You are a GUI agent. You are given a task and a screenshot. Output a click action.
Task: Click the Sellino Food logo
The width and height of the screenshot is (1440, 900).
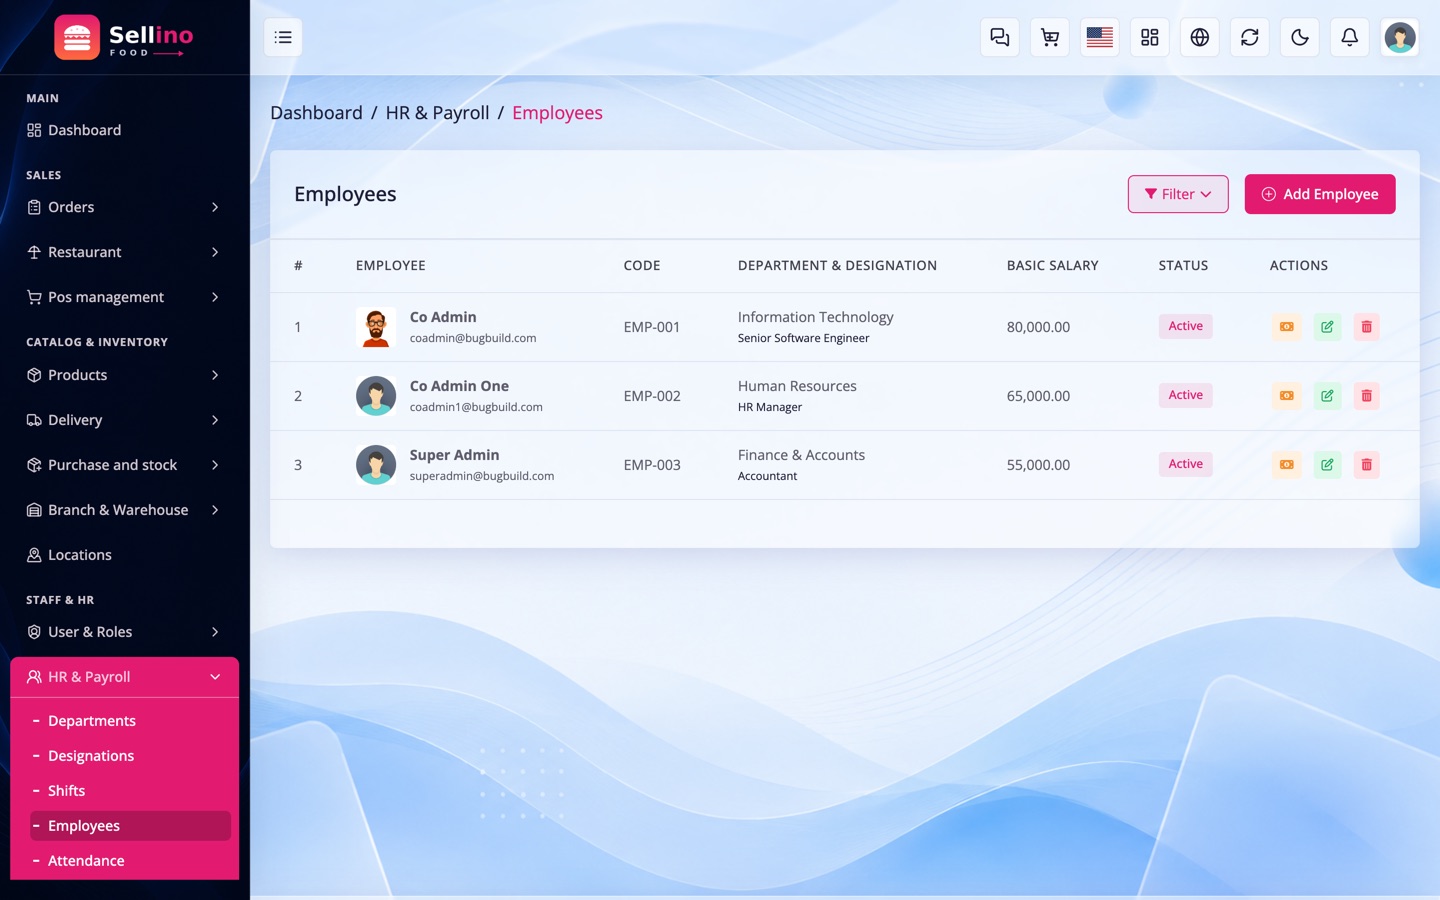tap(124, 38)
